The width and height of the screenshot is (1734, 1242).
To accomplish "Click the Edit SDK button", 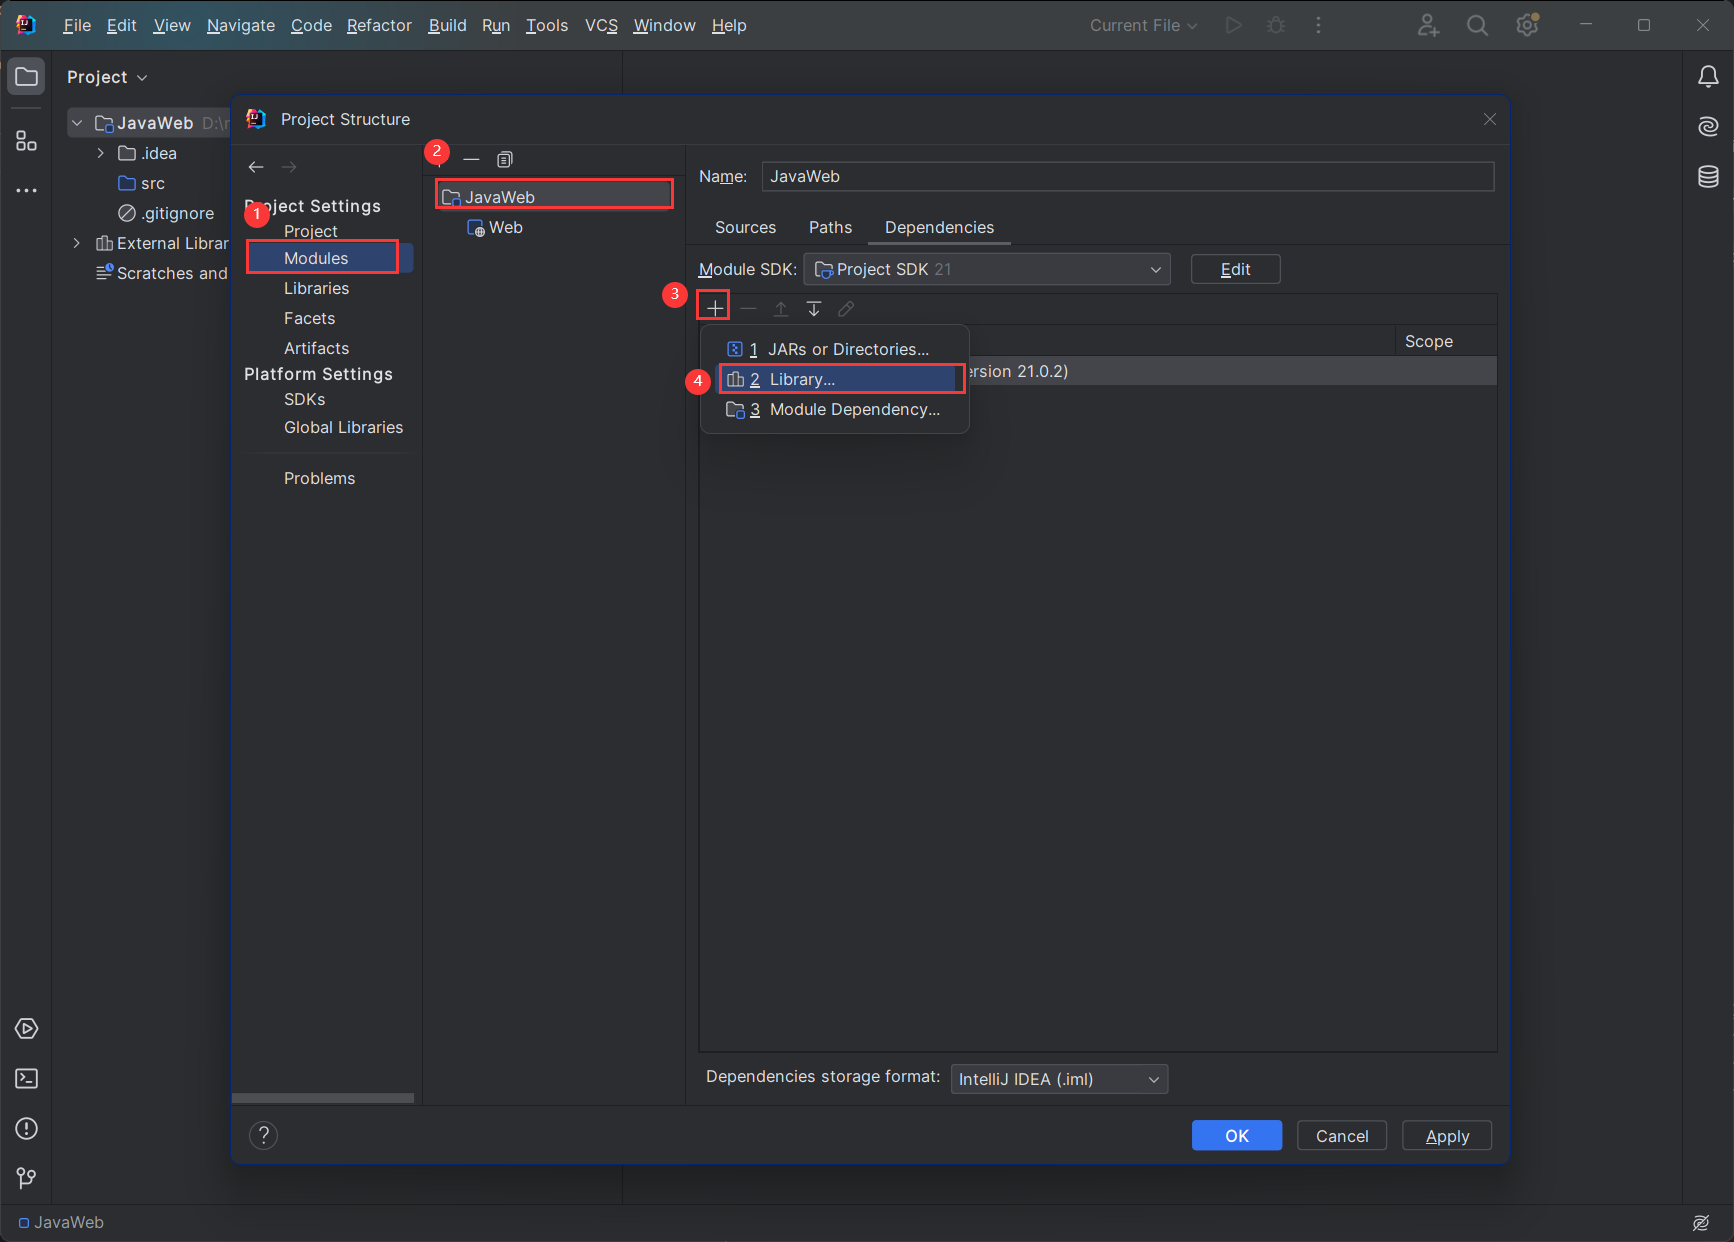I will coord(1234,270).
